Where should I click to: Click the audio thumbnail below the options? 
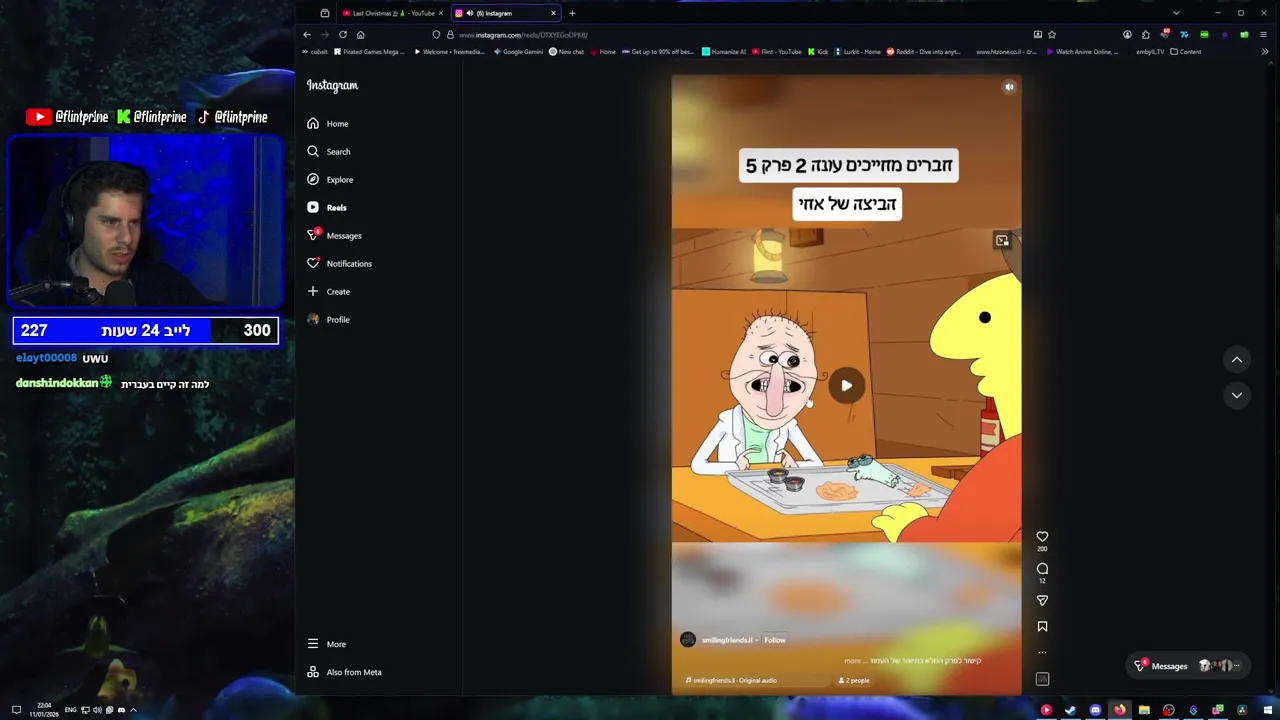[1042, 679]
